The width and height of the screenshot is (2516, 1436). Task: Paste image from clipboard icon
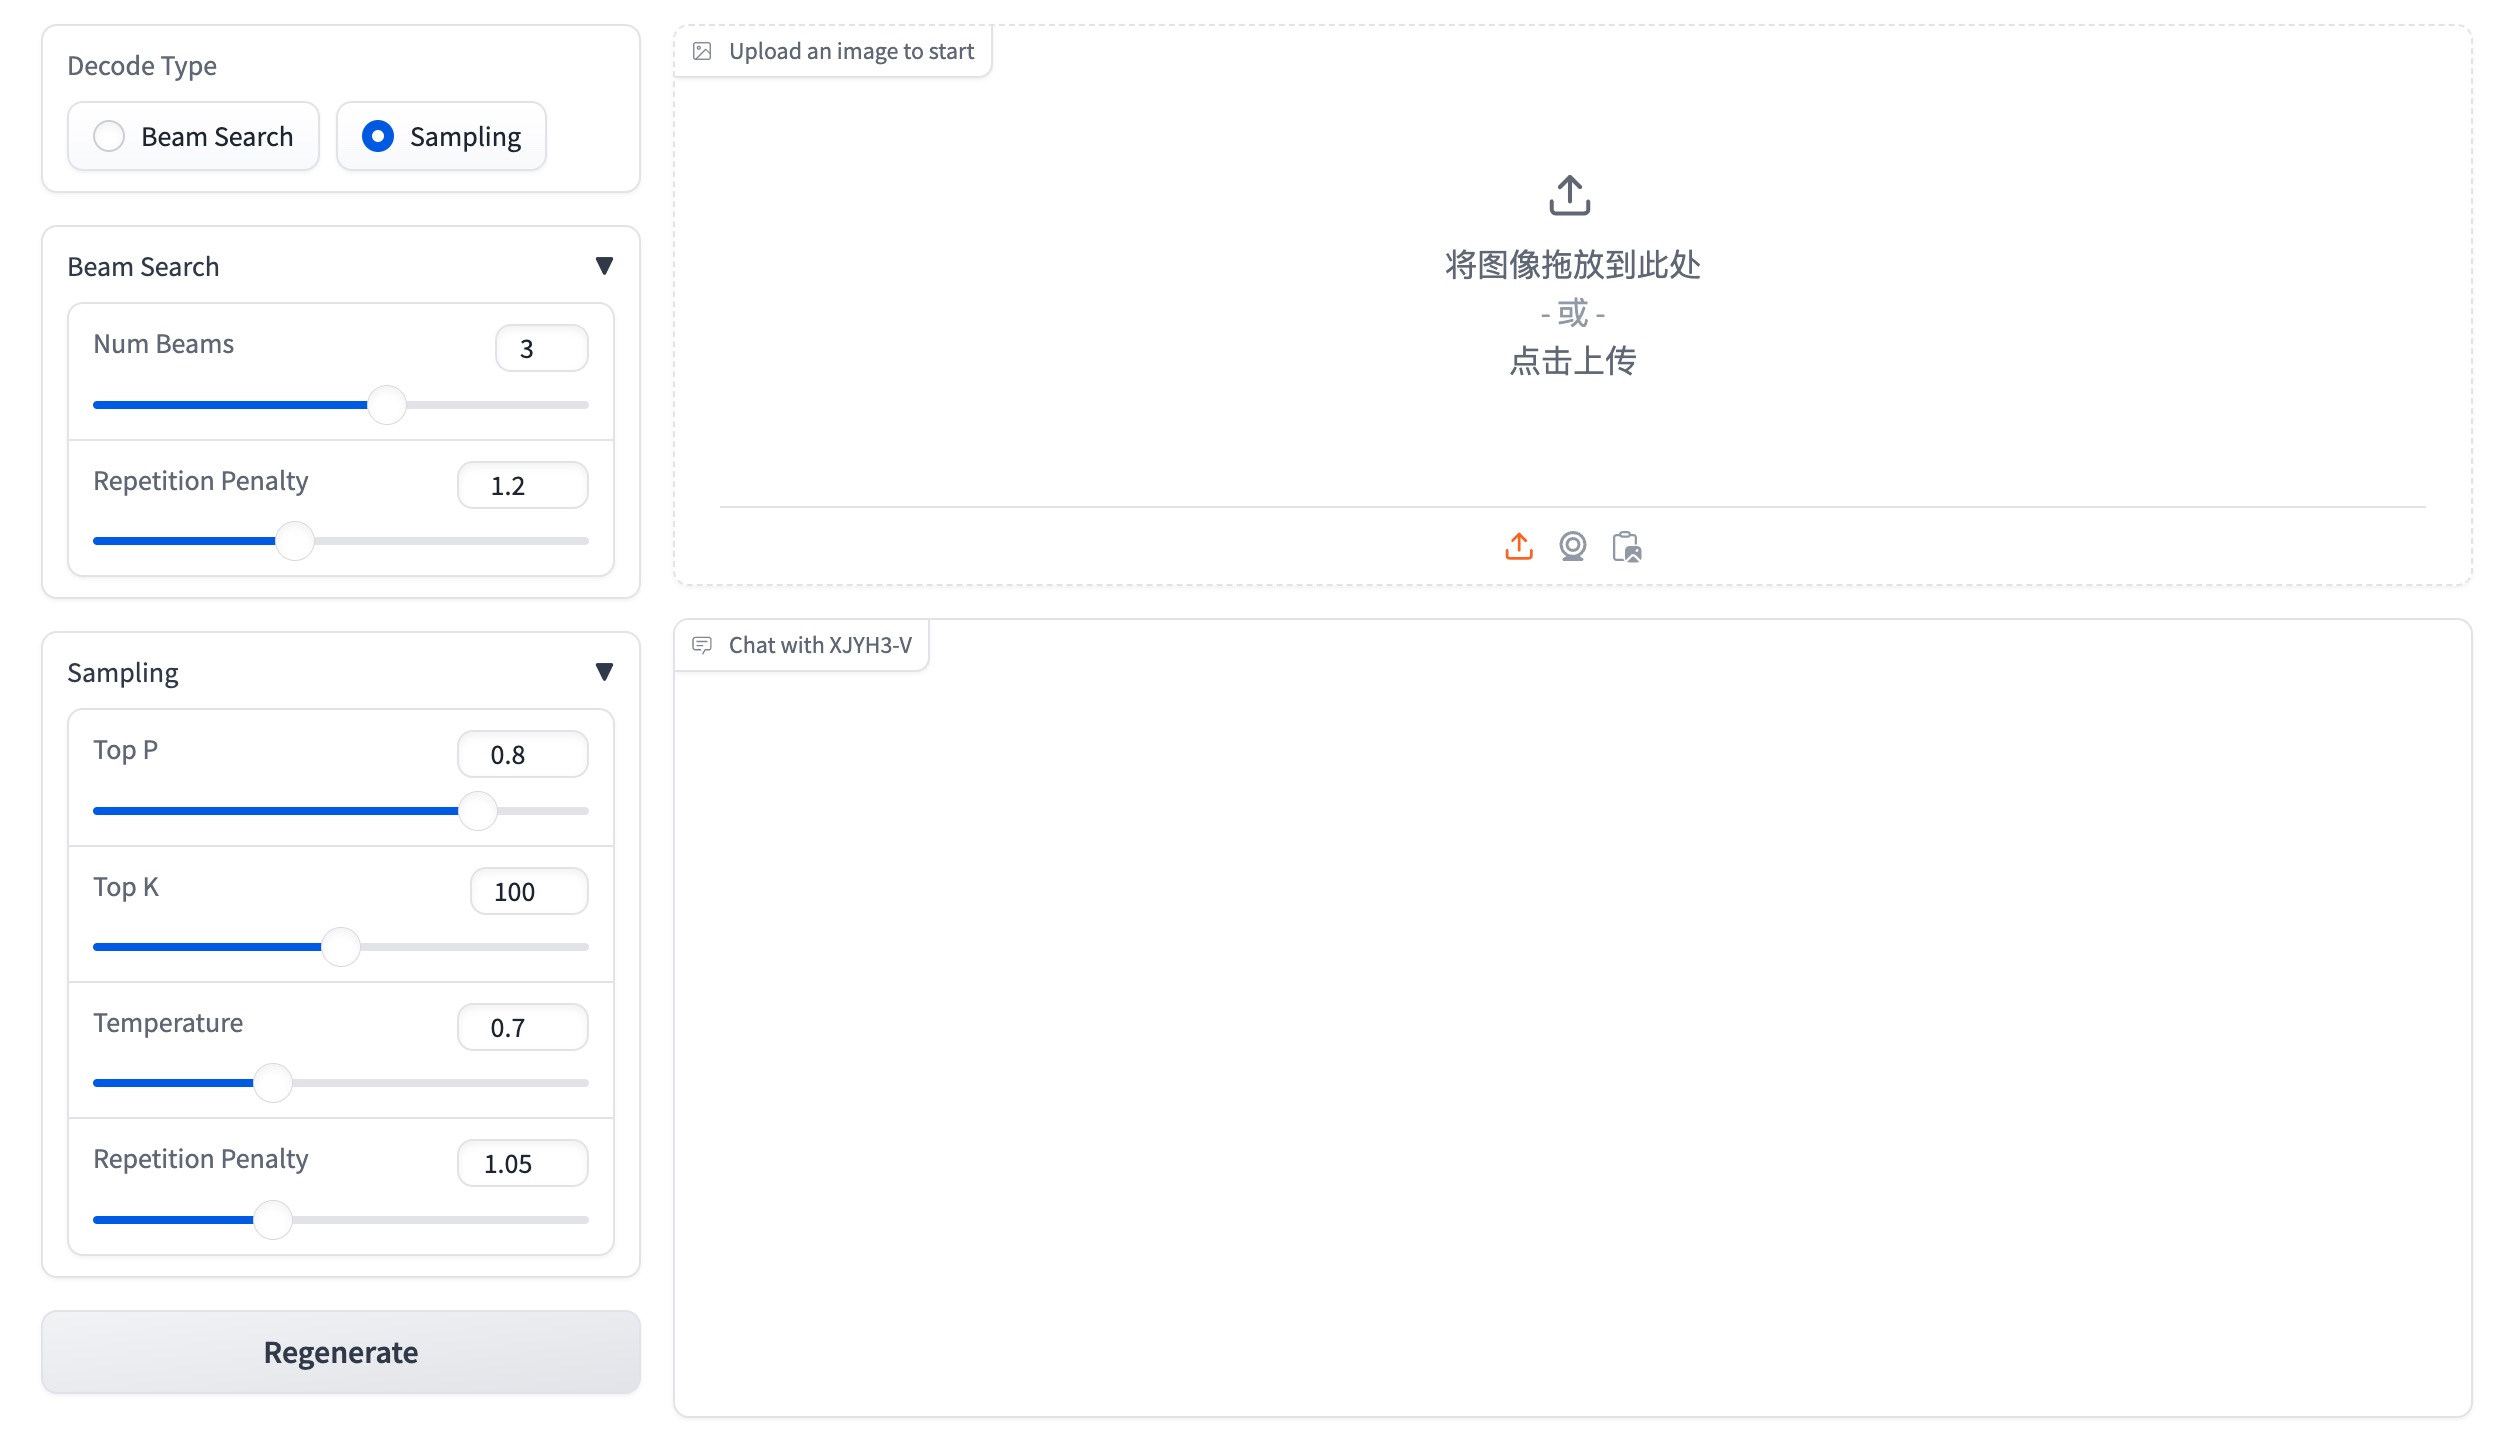(1627, 546)
